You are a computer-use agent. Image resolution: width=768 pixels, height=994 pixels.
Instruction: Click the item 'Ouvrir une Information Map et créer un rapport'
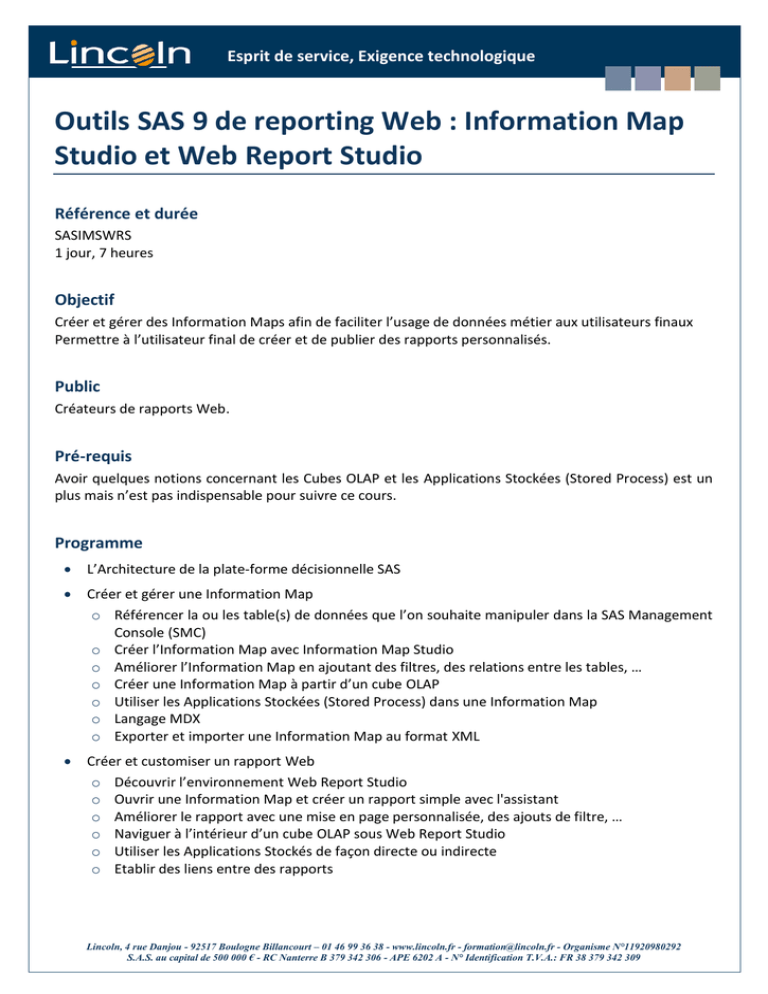point(336,799)
